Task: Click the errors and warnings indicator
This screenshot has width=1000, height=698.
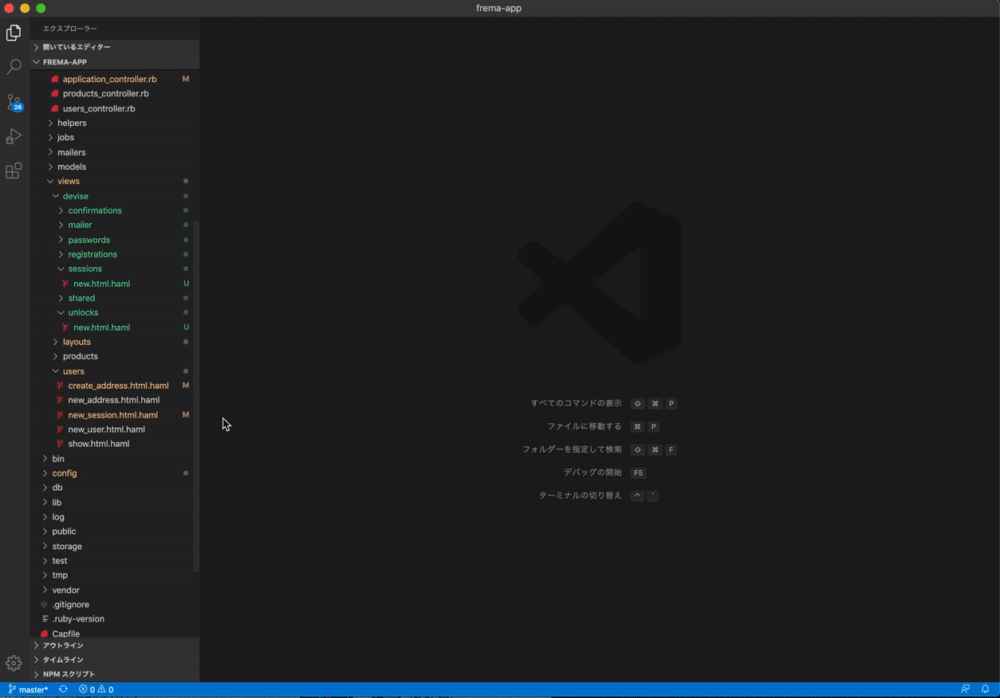Action: 95,689
